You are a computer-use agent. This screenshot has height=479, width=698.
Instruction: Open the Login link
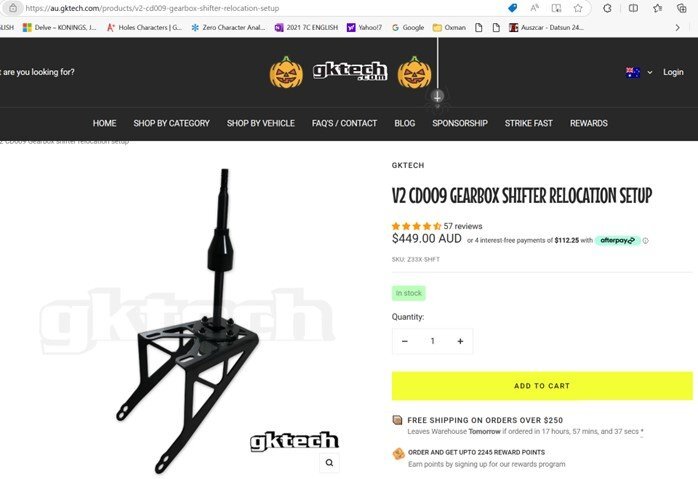pyautogui.click(x=673, y=72)
